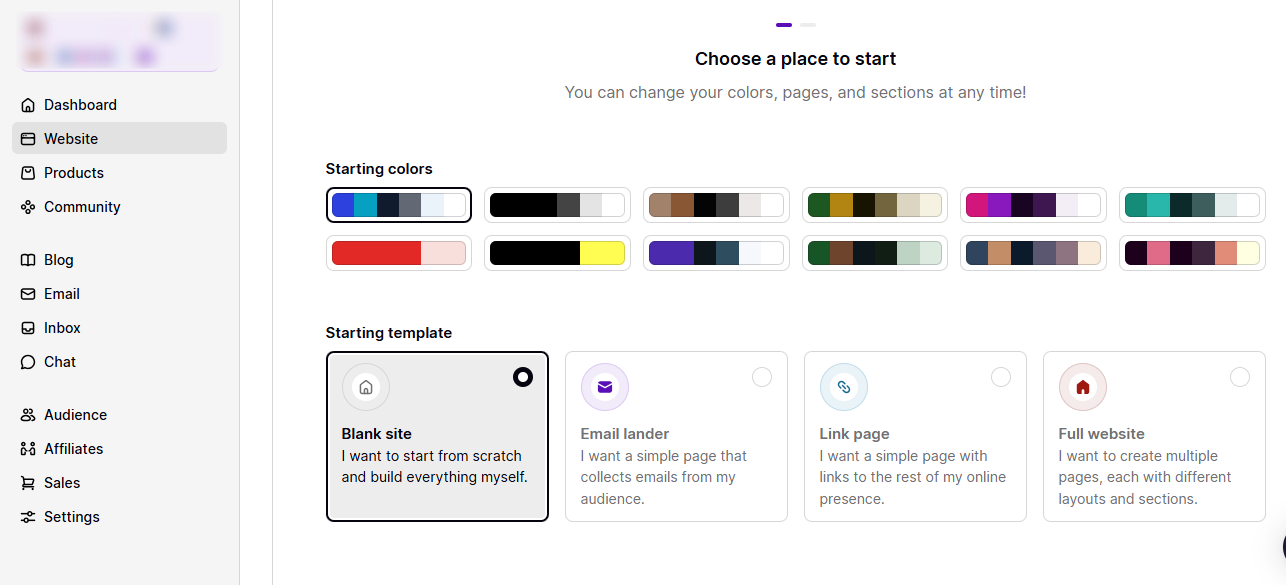Open the Sales menu item

(x=62, y=482)
